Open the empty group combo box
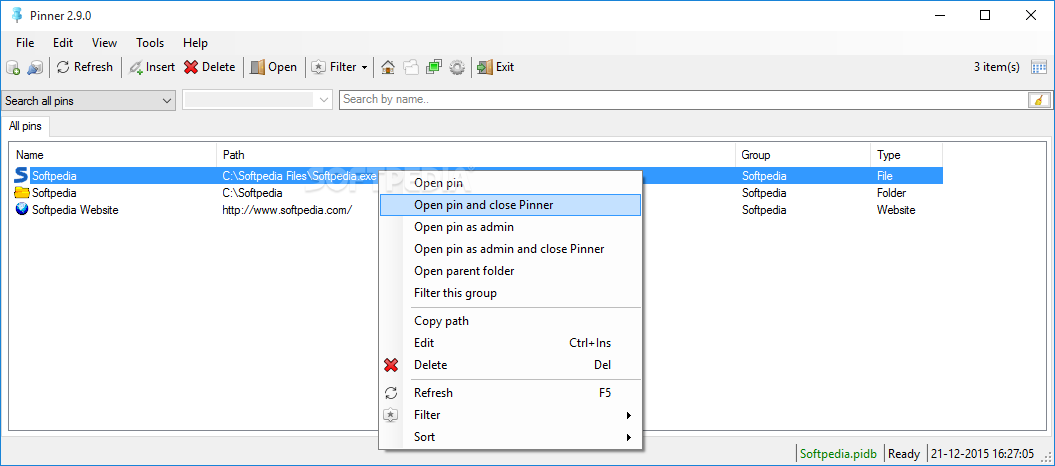The height and width of the screenshot is (466, 1055). [x=258, y=100]
